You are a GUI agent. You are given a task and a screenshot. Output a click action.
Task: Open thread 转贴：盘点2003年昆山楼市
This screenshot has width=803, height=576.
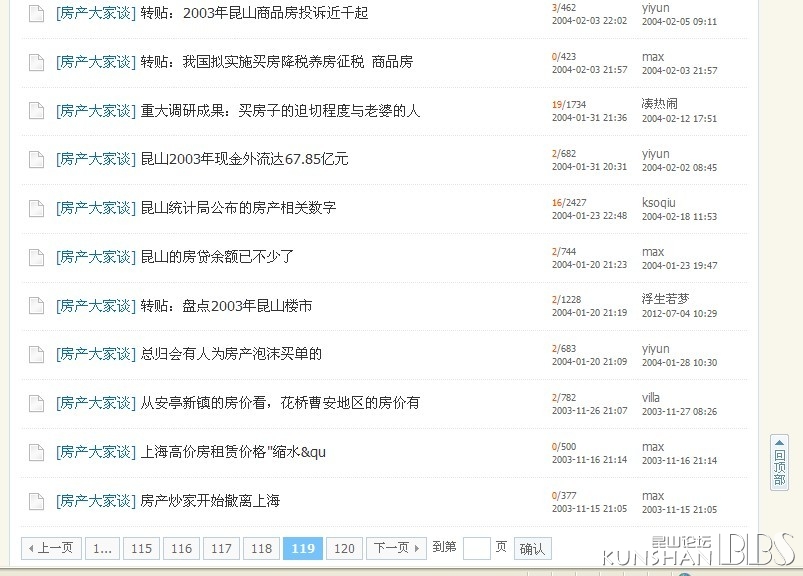click(x=226, y=306)
